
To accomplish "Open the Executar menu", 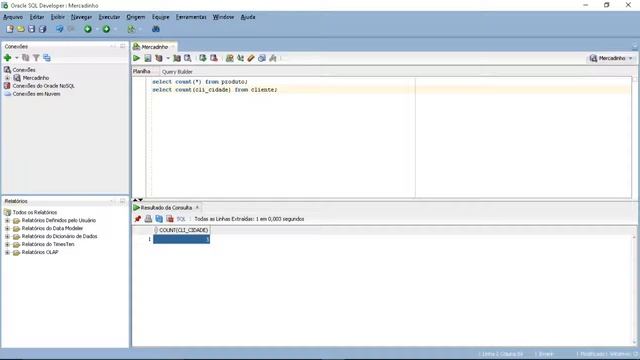I will [x=109, y=17].
